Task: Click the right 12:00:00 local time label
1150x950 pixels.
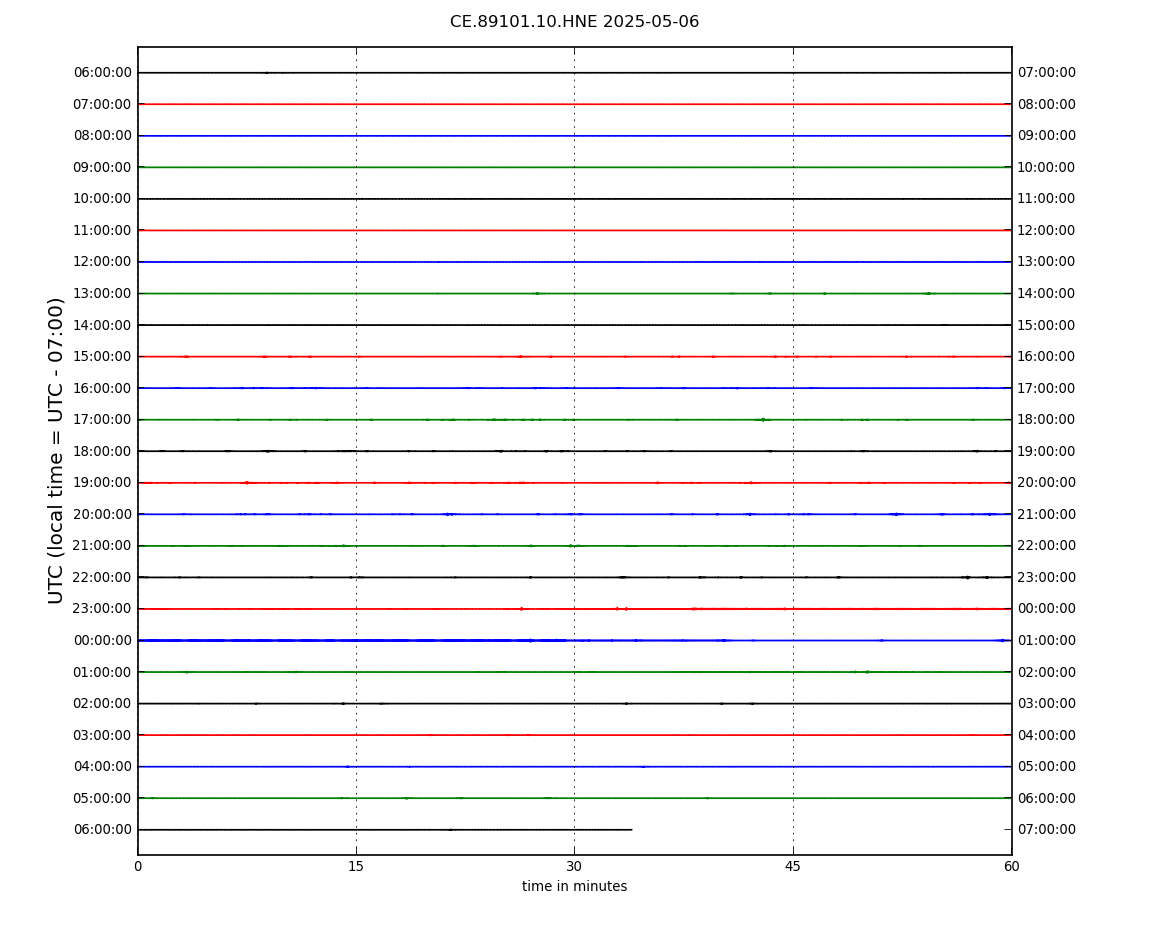Action: coord(1047,230)
